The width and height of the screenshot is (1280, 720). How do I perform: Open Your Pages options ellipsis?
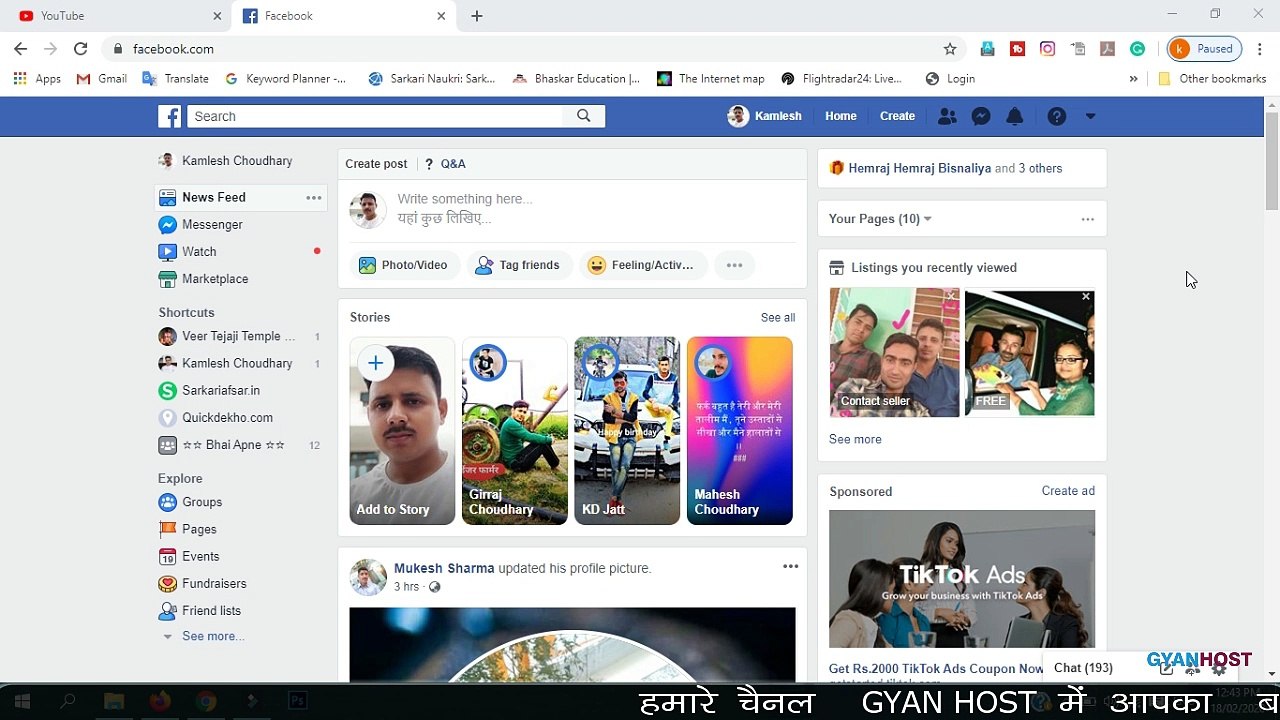(1088, 219)
